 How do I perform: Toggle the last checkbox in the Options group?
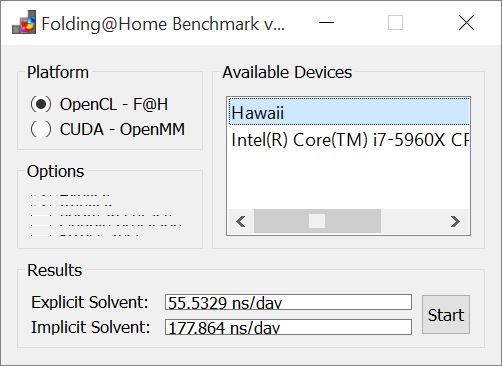click(x=41, y=235)
